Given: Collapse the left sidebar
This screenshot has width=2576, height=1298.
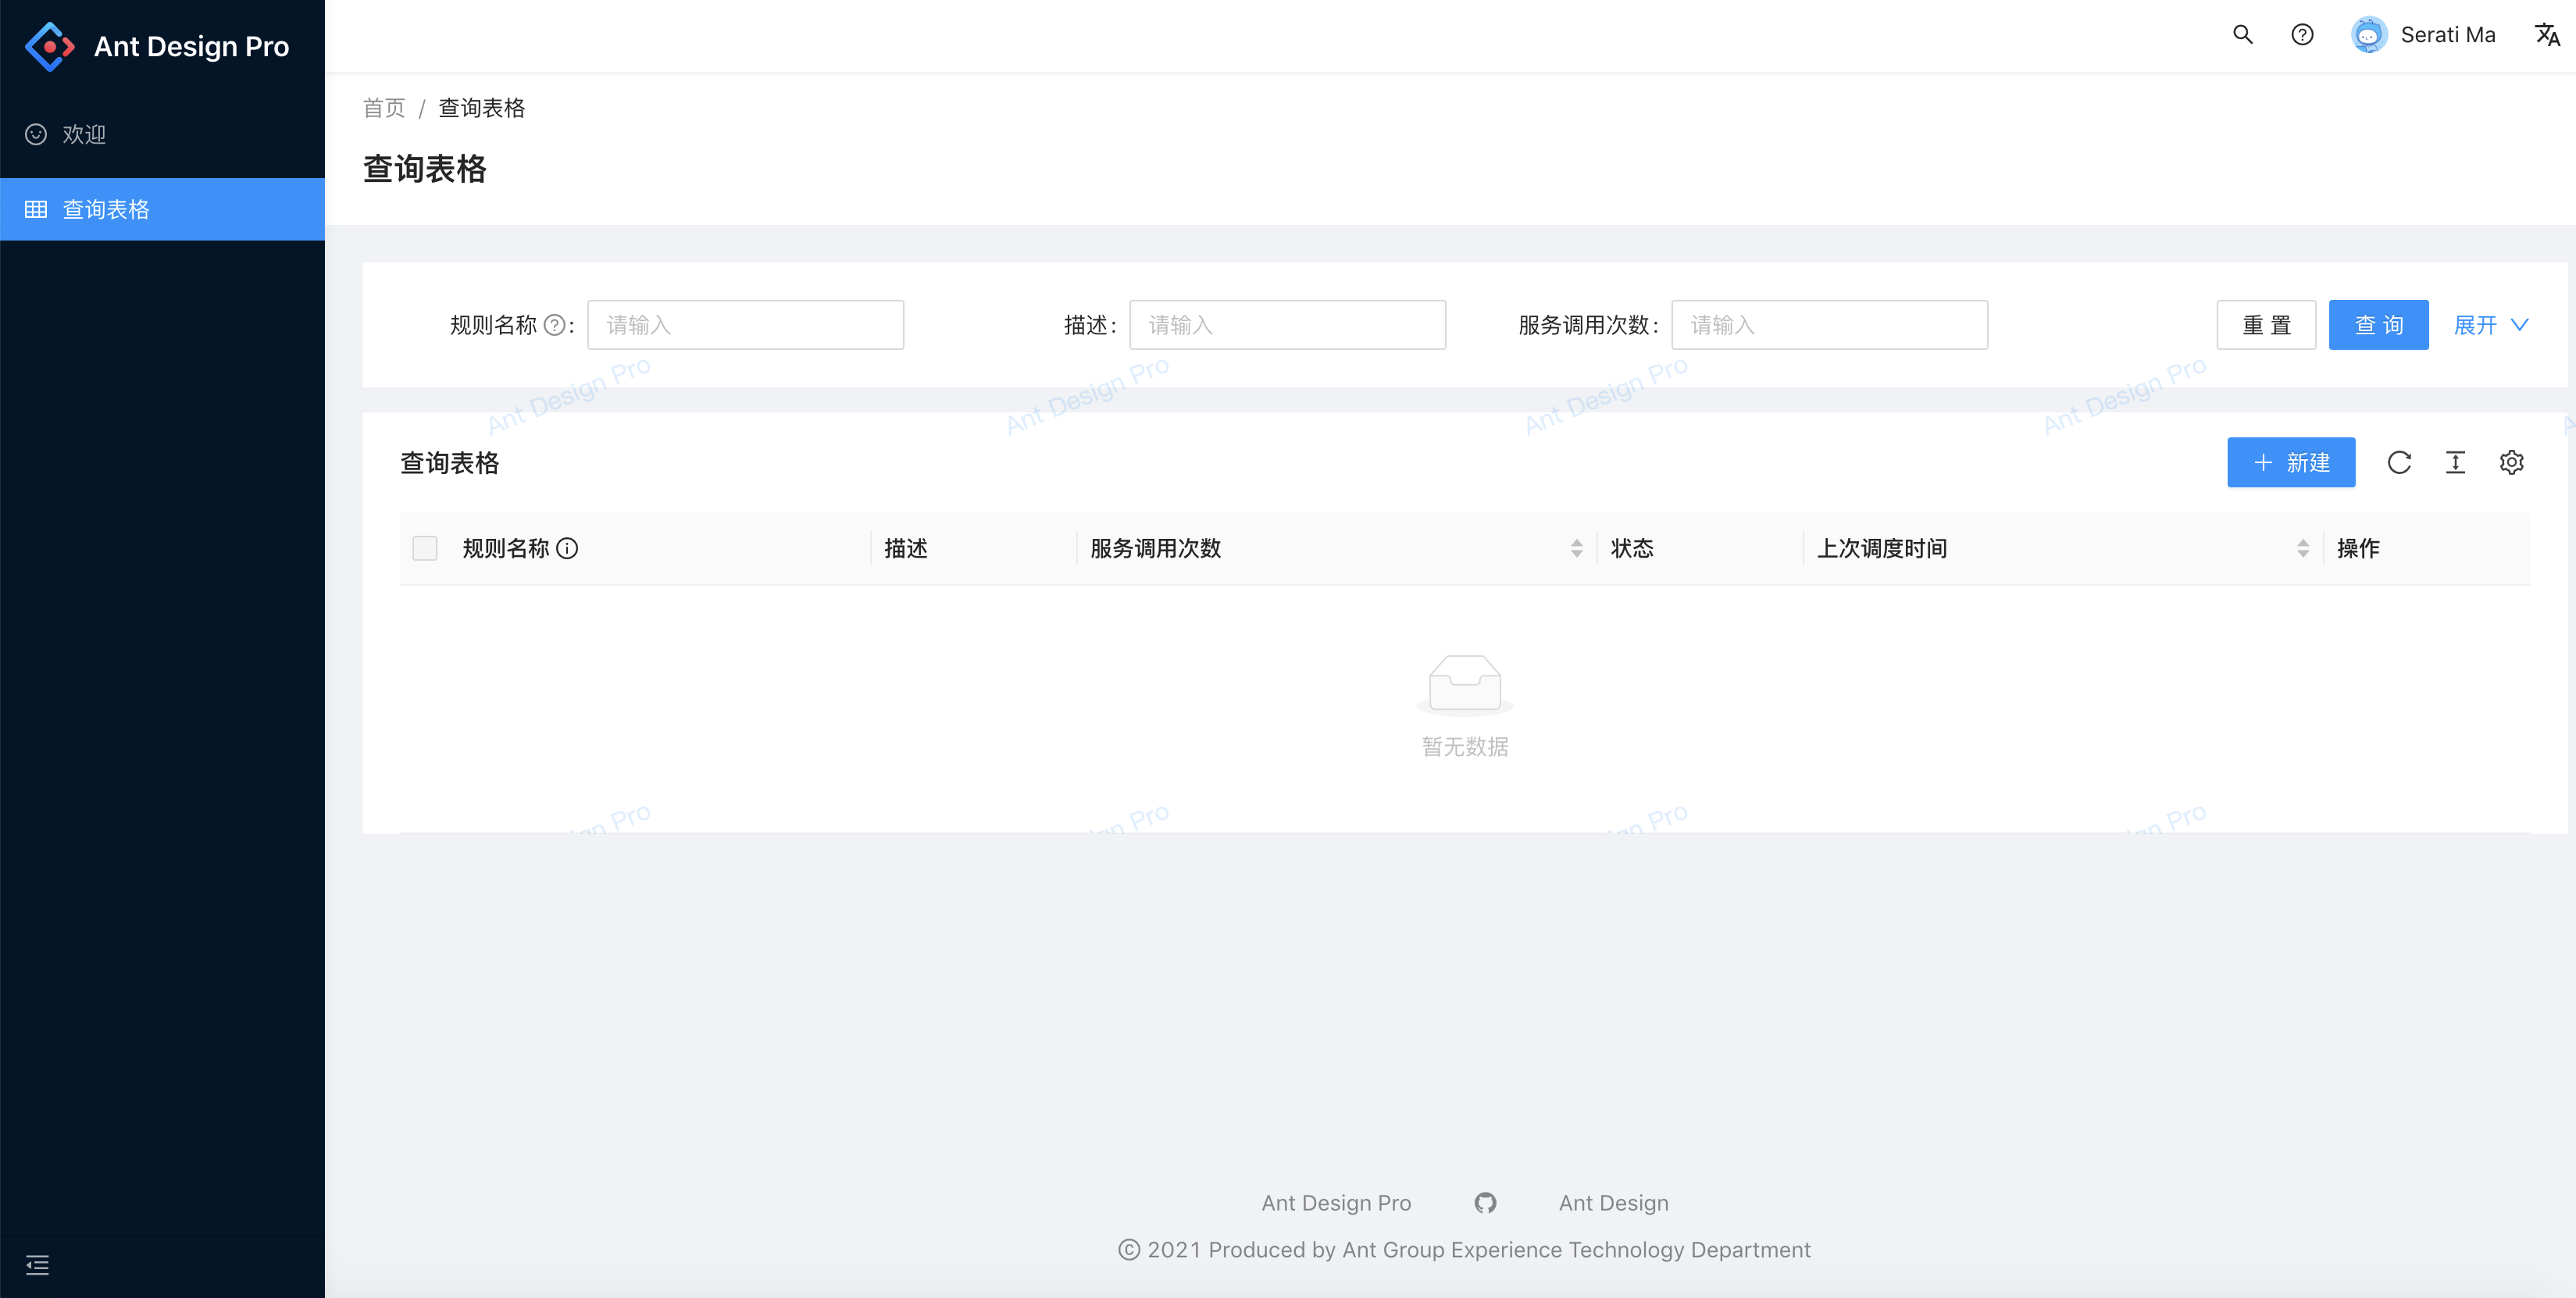Looking at the screenshot, I should coord(37,1264).
